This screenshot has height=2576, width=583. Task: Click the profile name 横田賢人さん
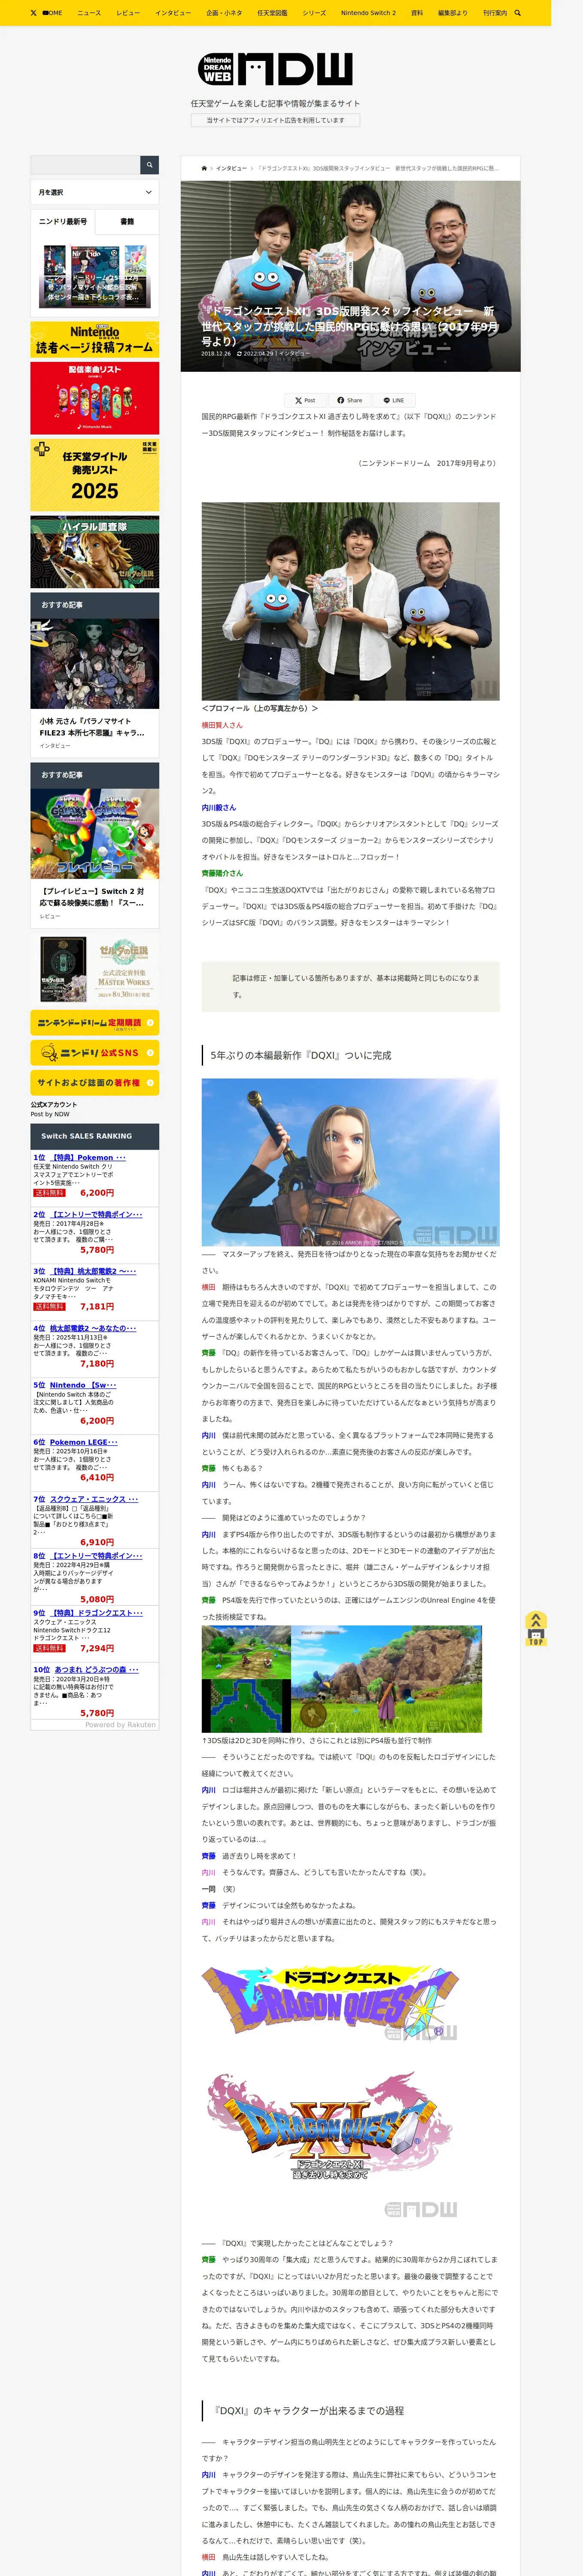[x=222, y=725]
